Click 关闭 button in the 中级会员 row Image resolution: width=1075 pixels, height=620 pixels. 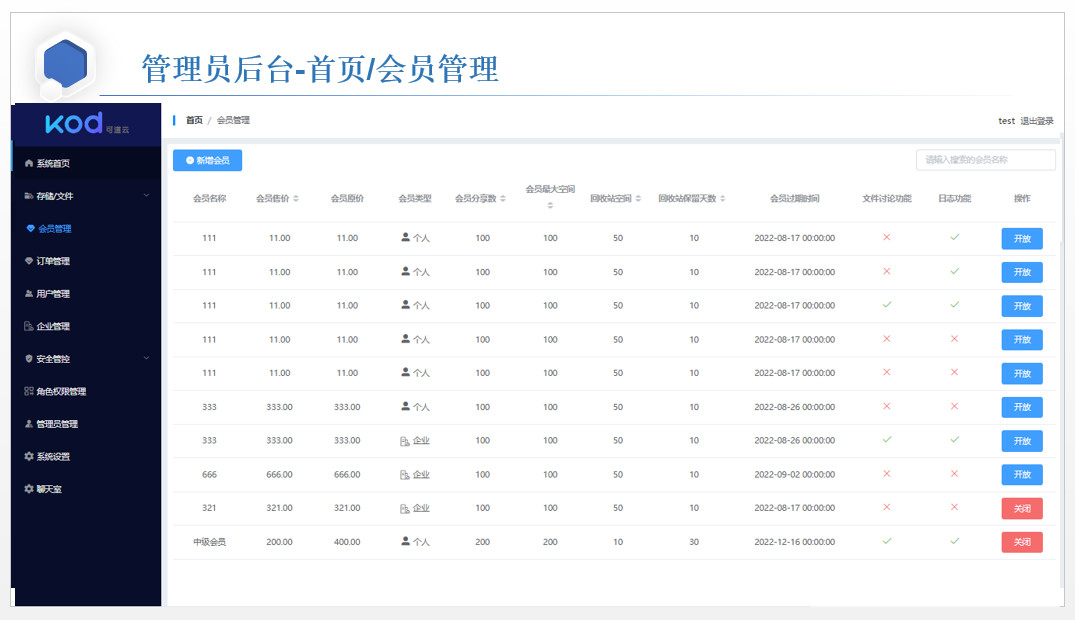click(x=1022, y=542)
